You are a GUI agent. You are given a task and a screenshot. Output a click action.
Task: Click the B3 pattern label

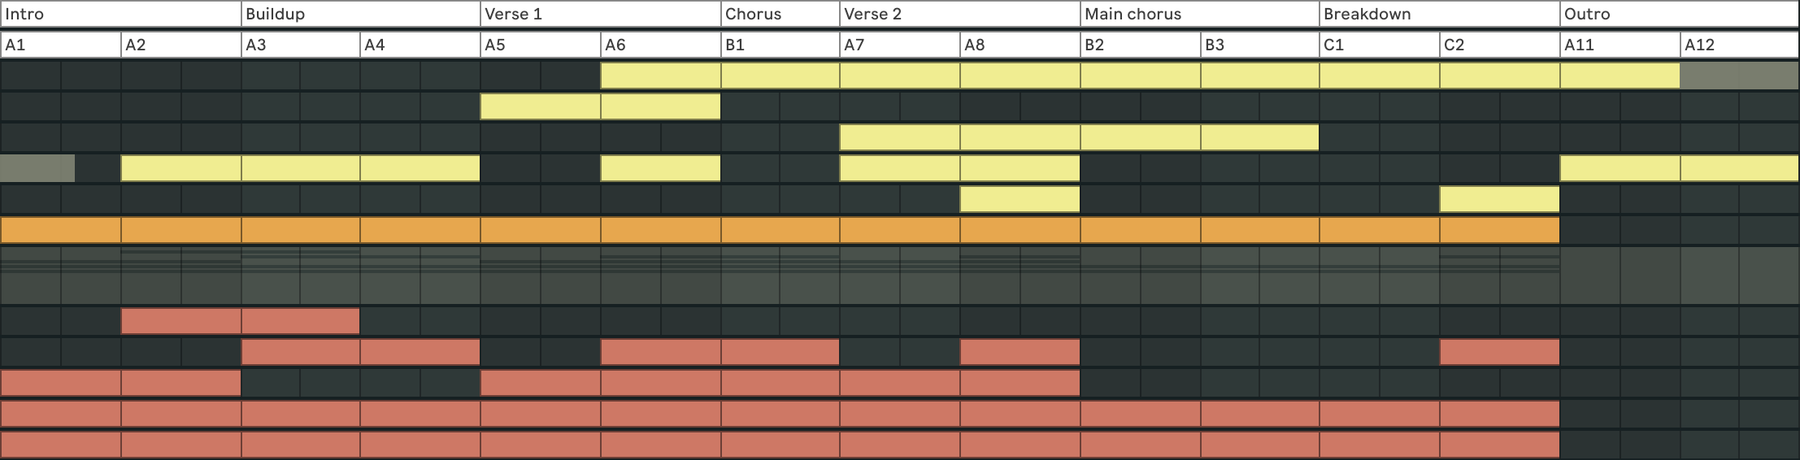click(x=1214, y=45)
